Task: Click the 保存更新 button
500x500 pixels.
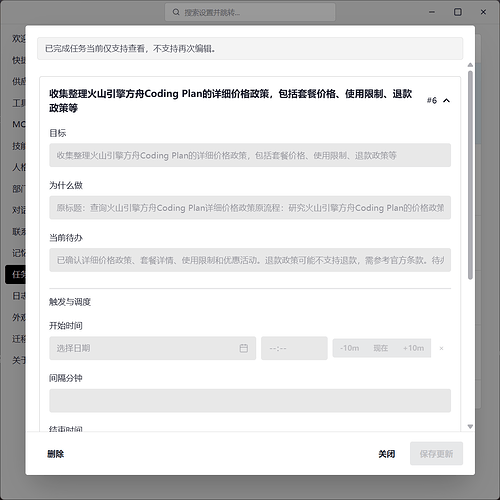Action: 436,454
